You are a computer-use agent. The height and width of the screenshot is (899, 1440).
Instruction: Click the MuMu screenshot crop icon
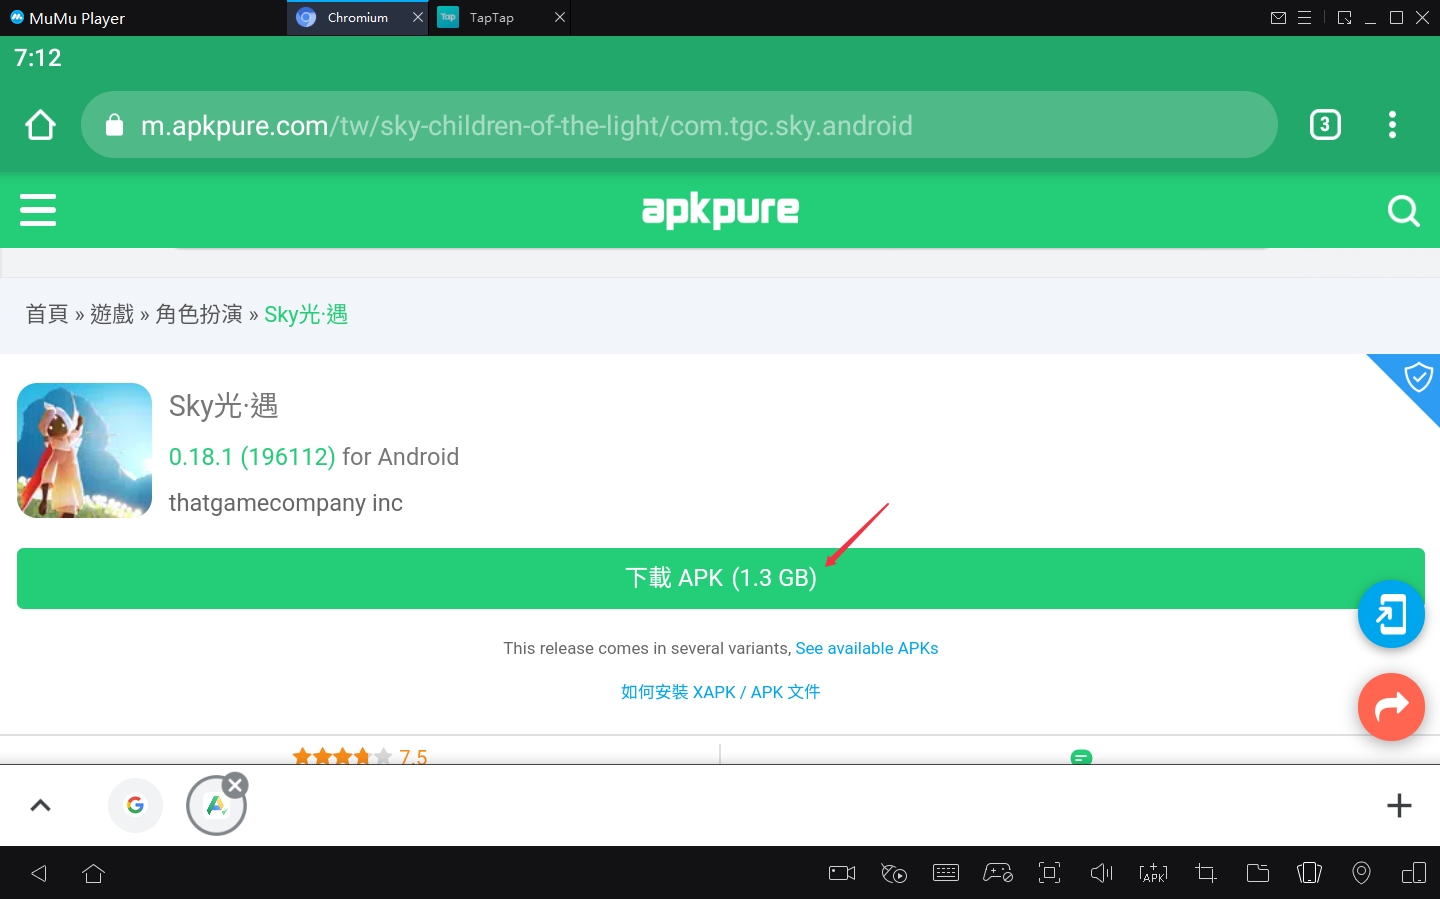point(1206,873)
